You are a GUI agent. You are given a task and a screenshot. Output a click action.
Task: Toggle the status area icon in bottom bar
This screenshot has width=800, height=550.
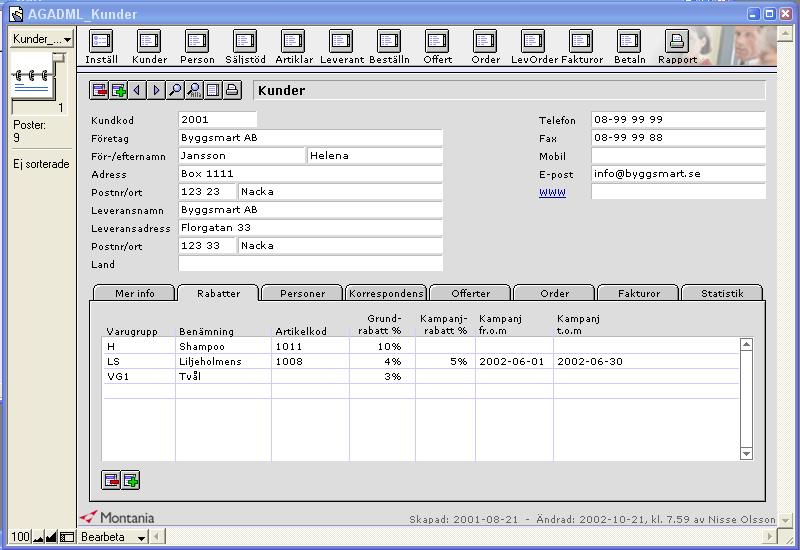point(67,538)
